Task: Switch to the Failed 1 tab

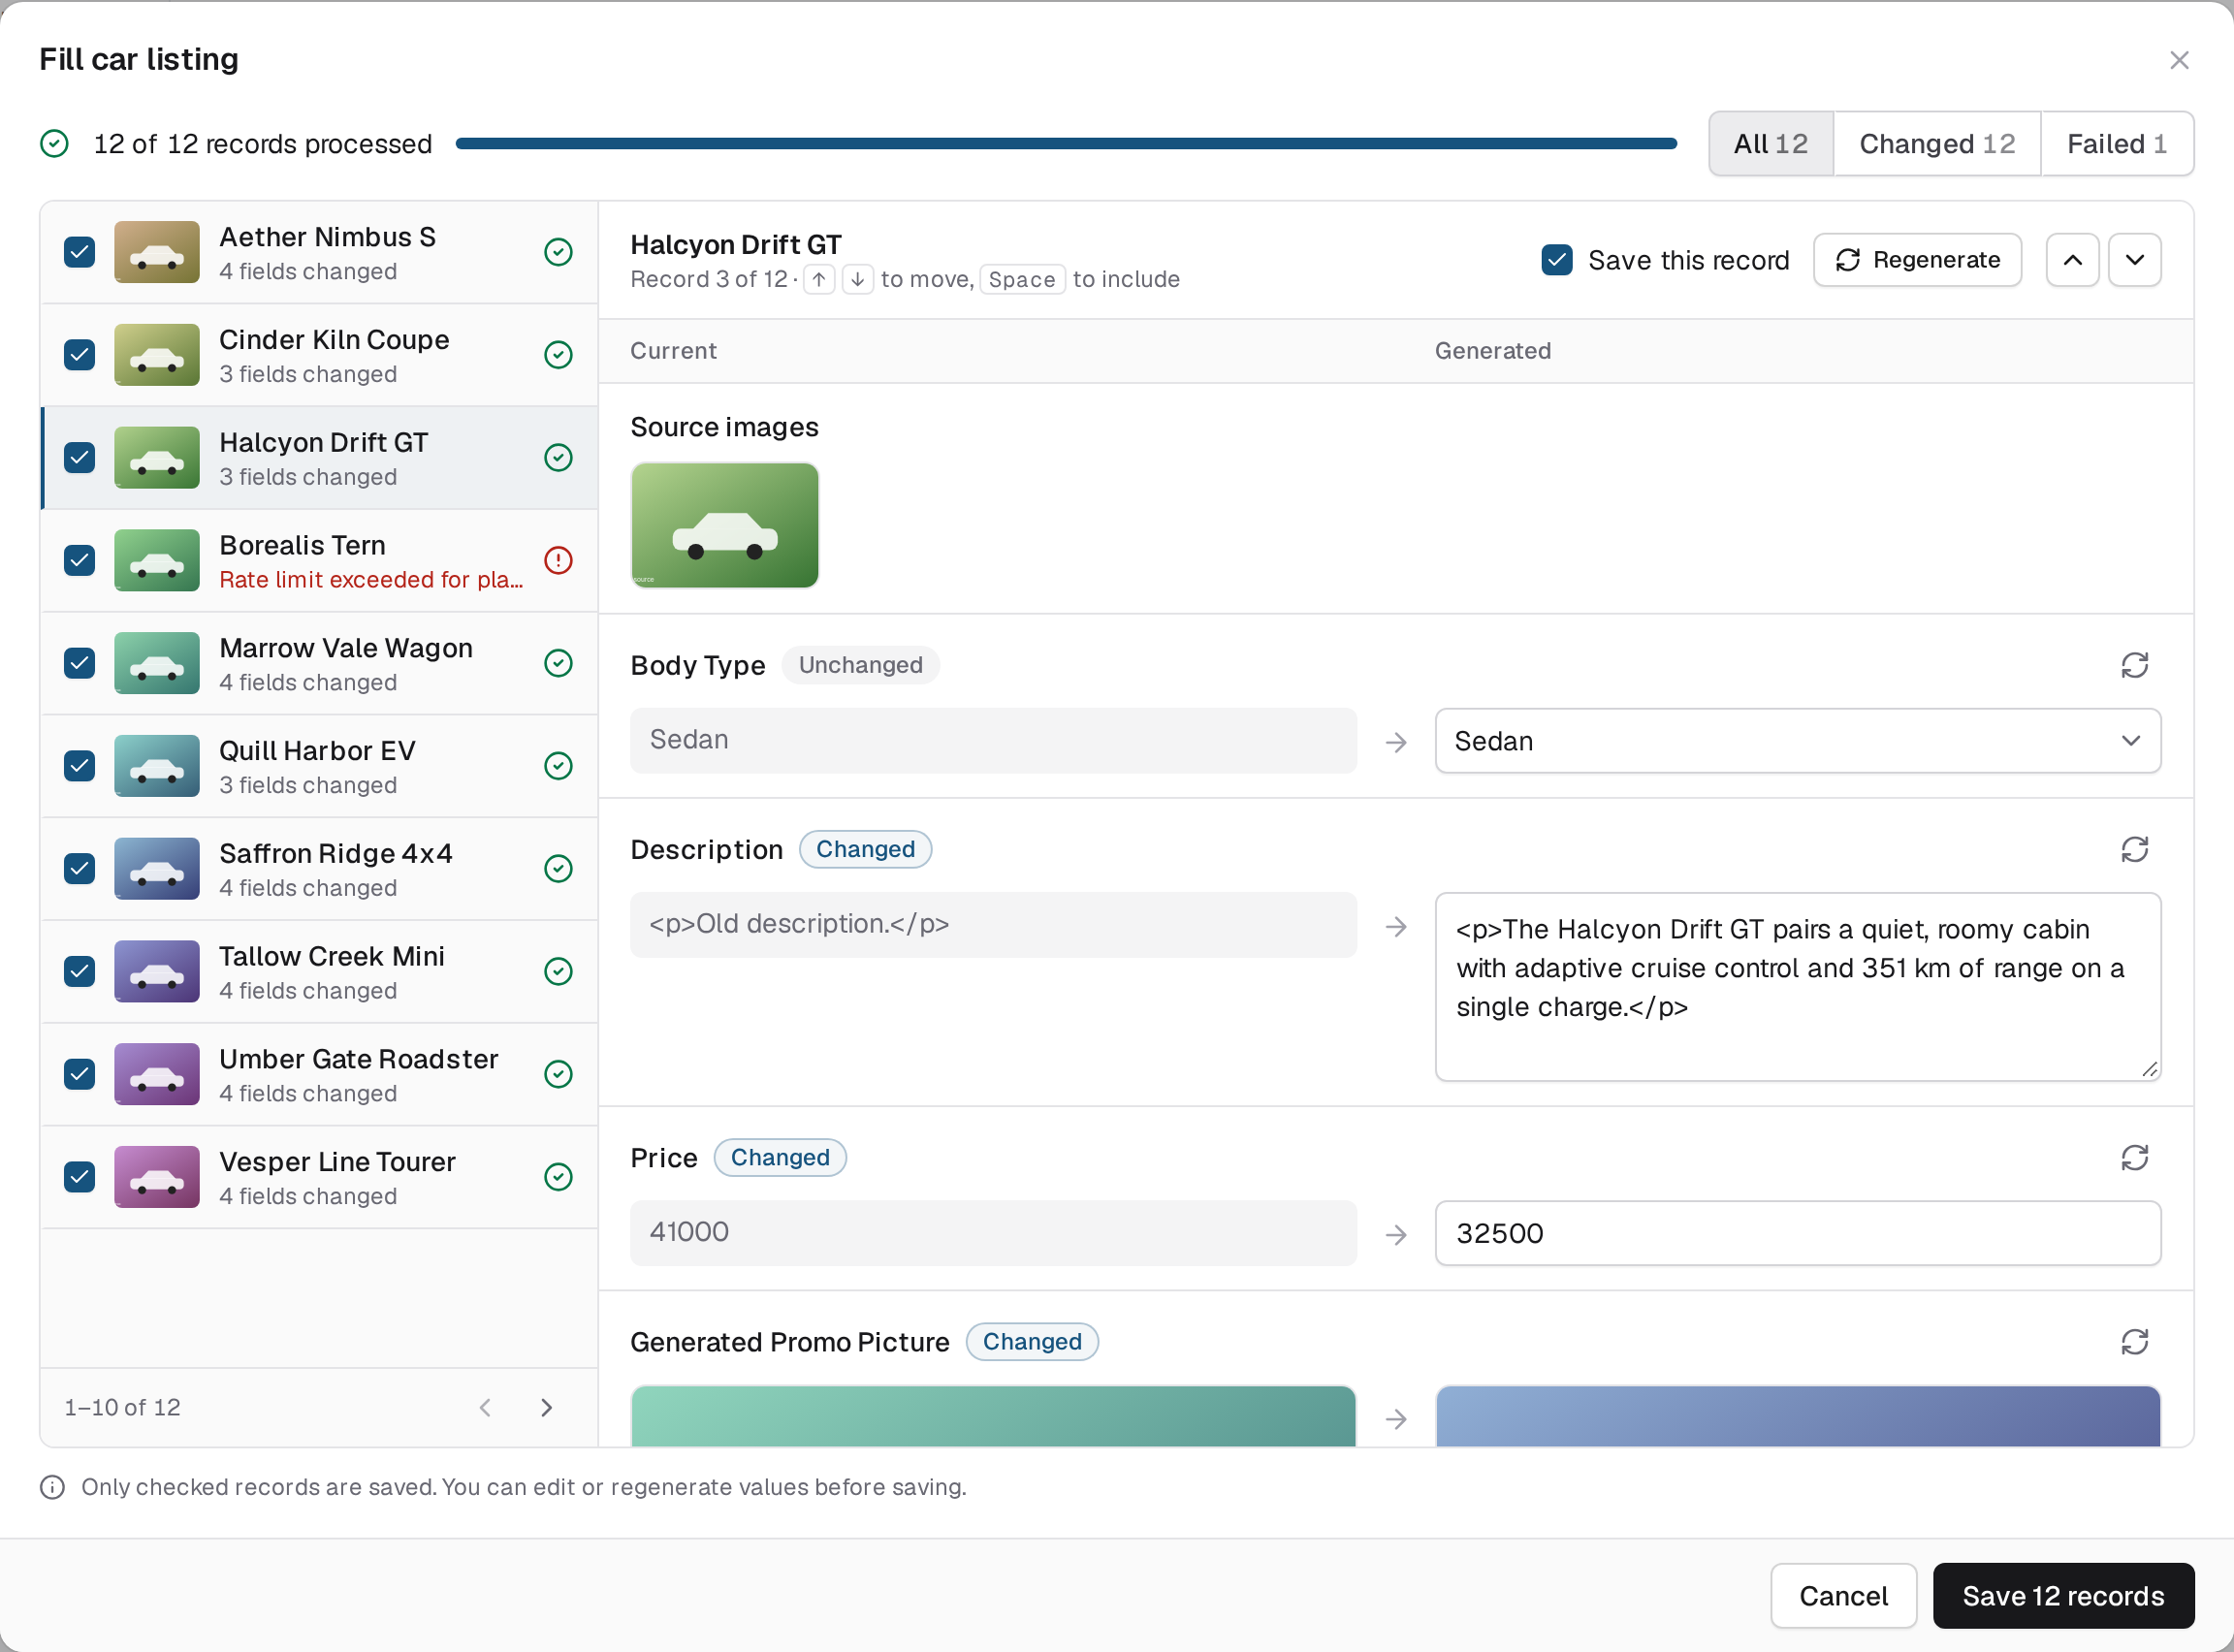Action: click(2116, 144)
